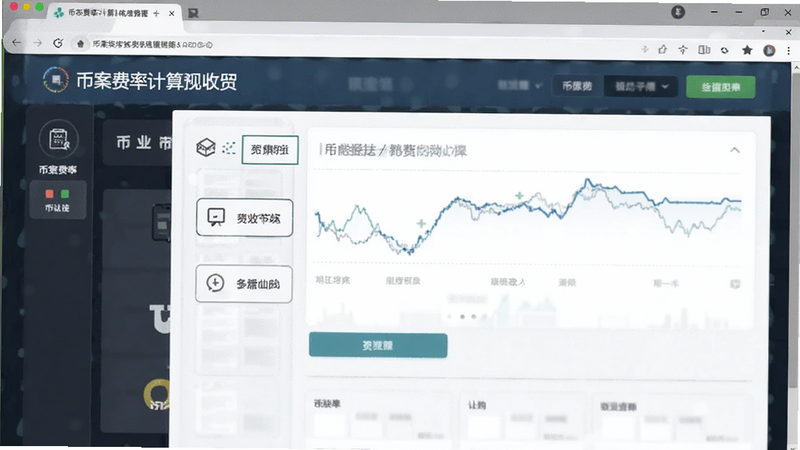This screenshot has height=450, width=800.
Task: Click the green-outlined button at the dialog top
Action: tap(270, 149)
